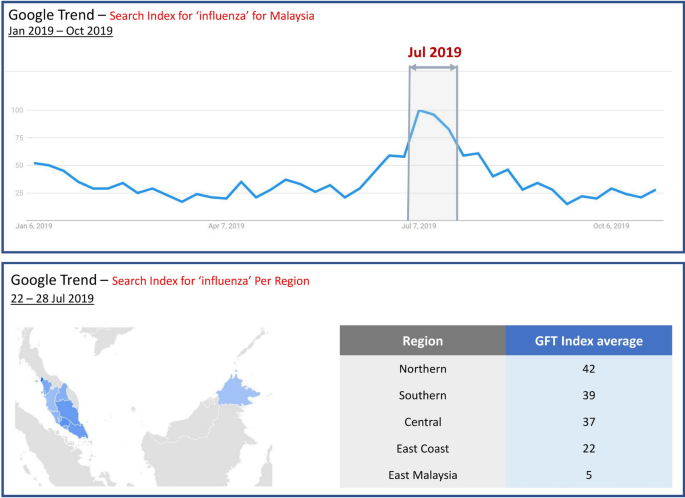Click the peak point of the blue trend line

tap(419, 111)
